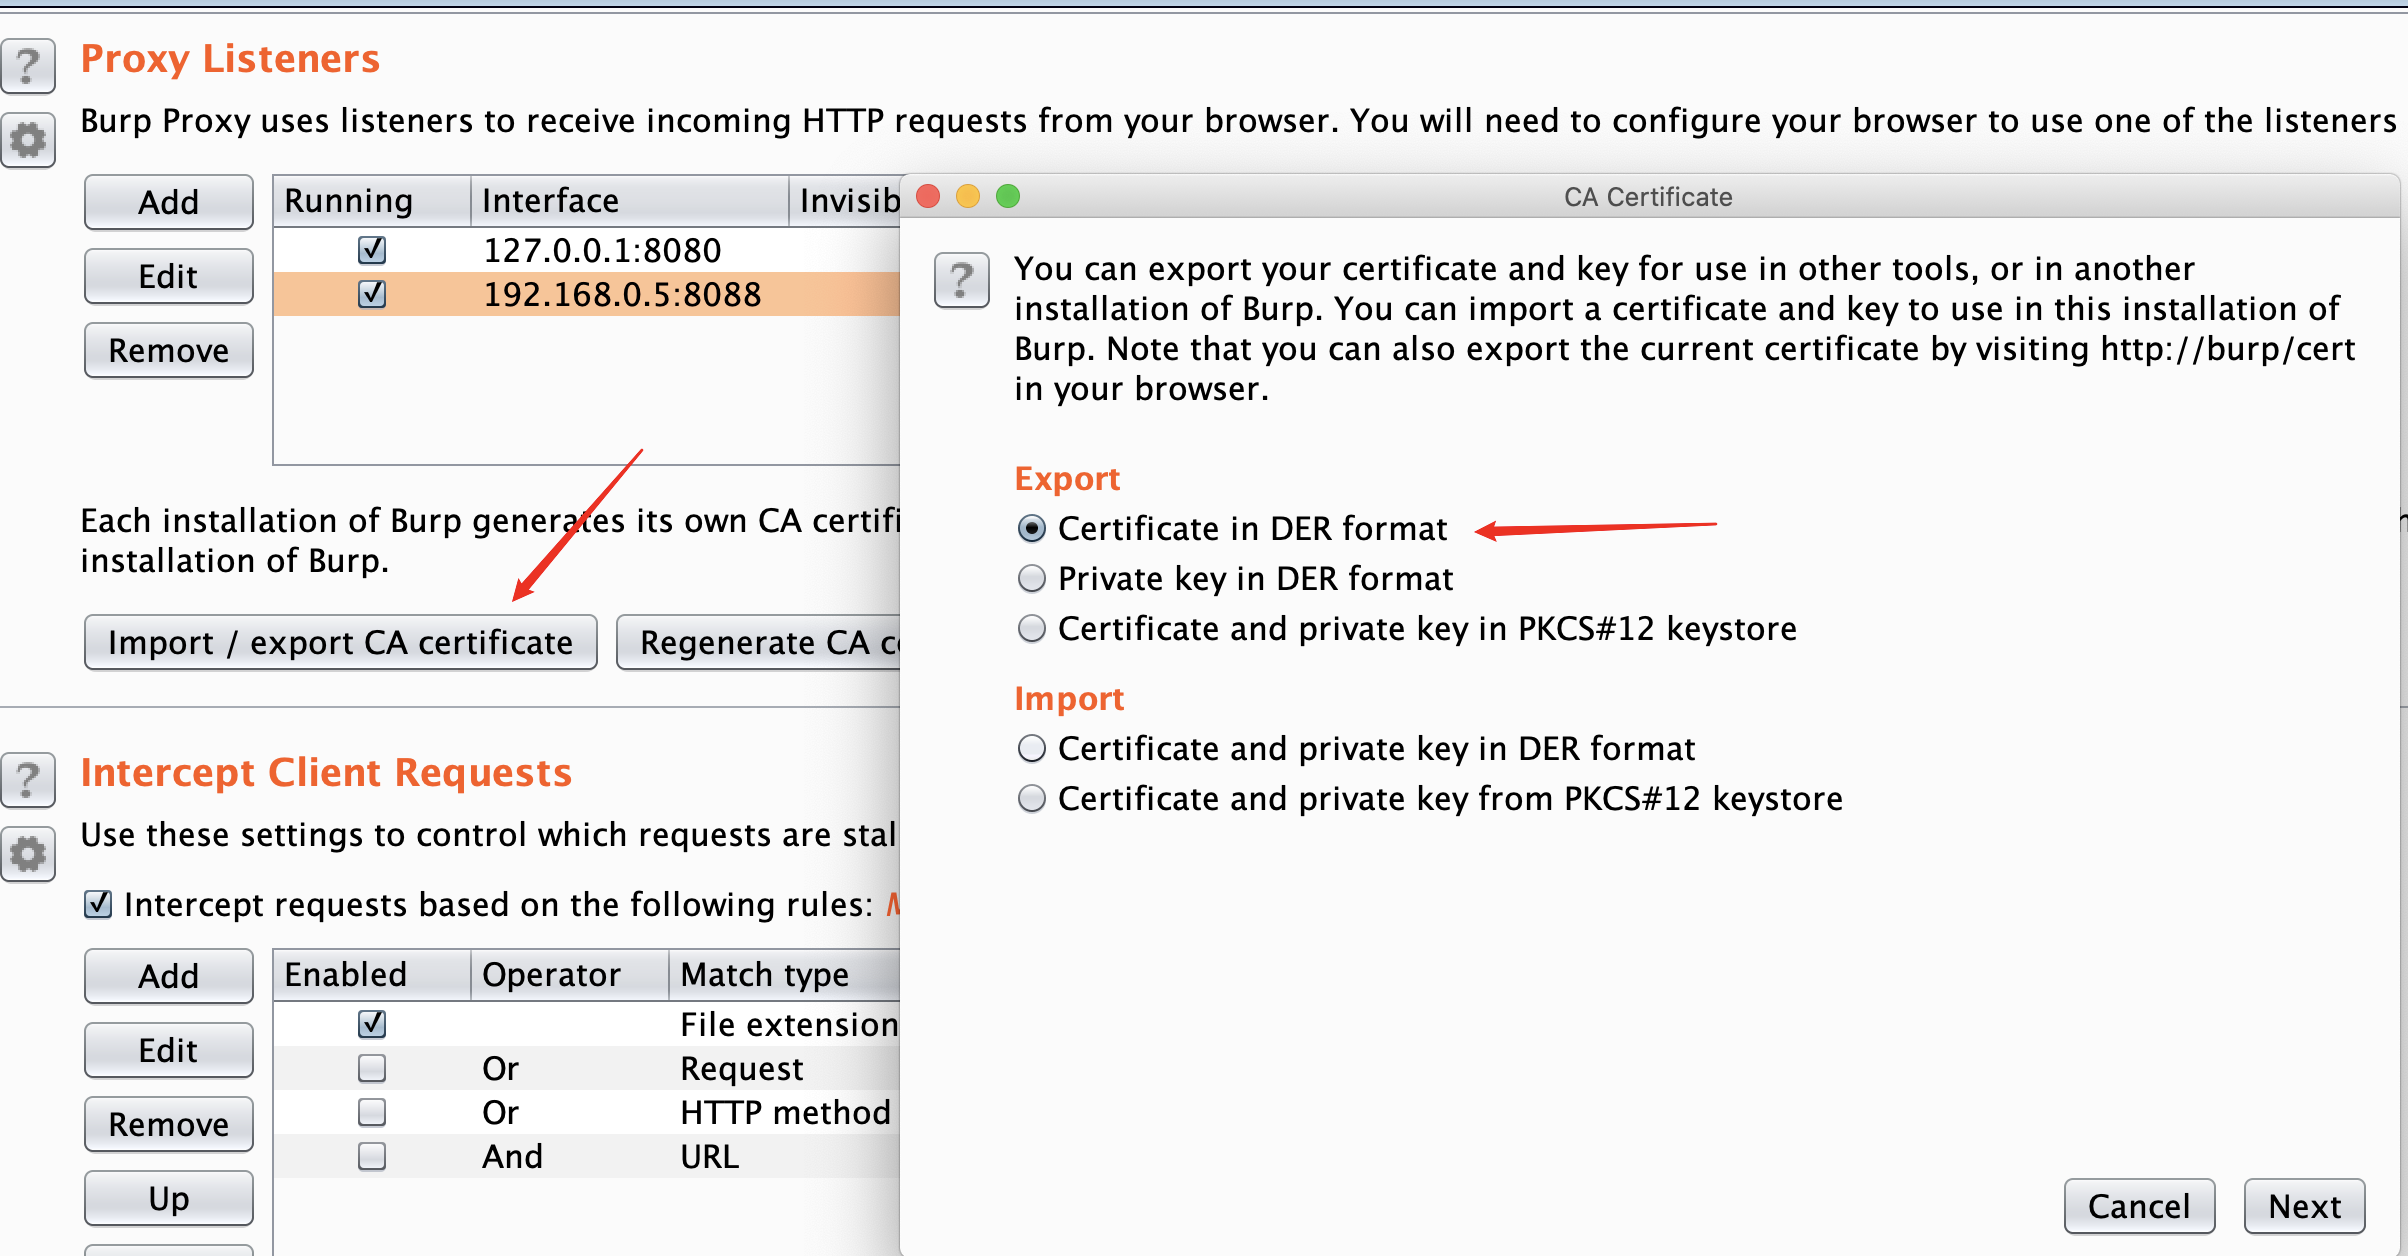Open Proxy Listeners help icon
This screenshot has width=2408, height=1256.
[x=28, y=66]
